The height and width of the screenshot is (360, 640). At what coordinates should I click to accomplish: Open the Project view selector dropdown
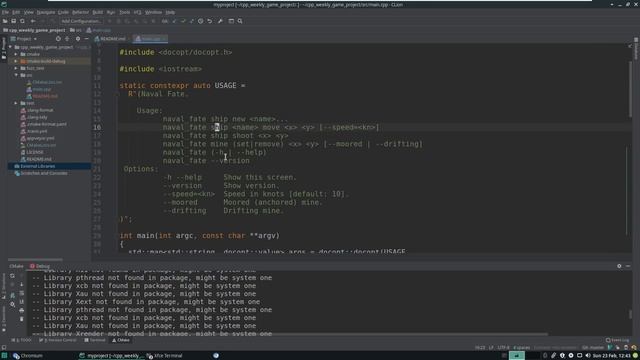click(x=24, y=39)
